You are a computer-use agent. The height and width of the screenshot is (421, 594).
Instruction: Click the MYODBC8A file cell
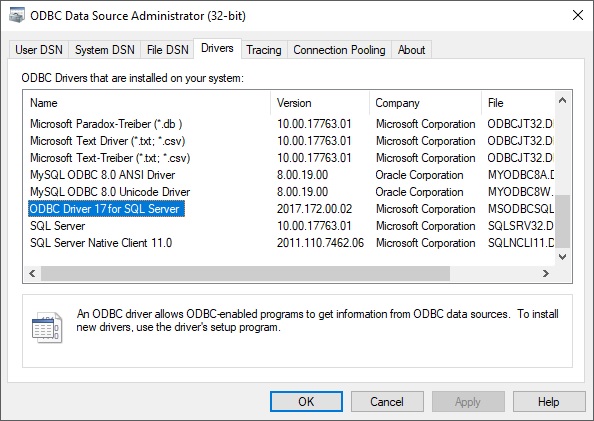pos(521,175)
